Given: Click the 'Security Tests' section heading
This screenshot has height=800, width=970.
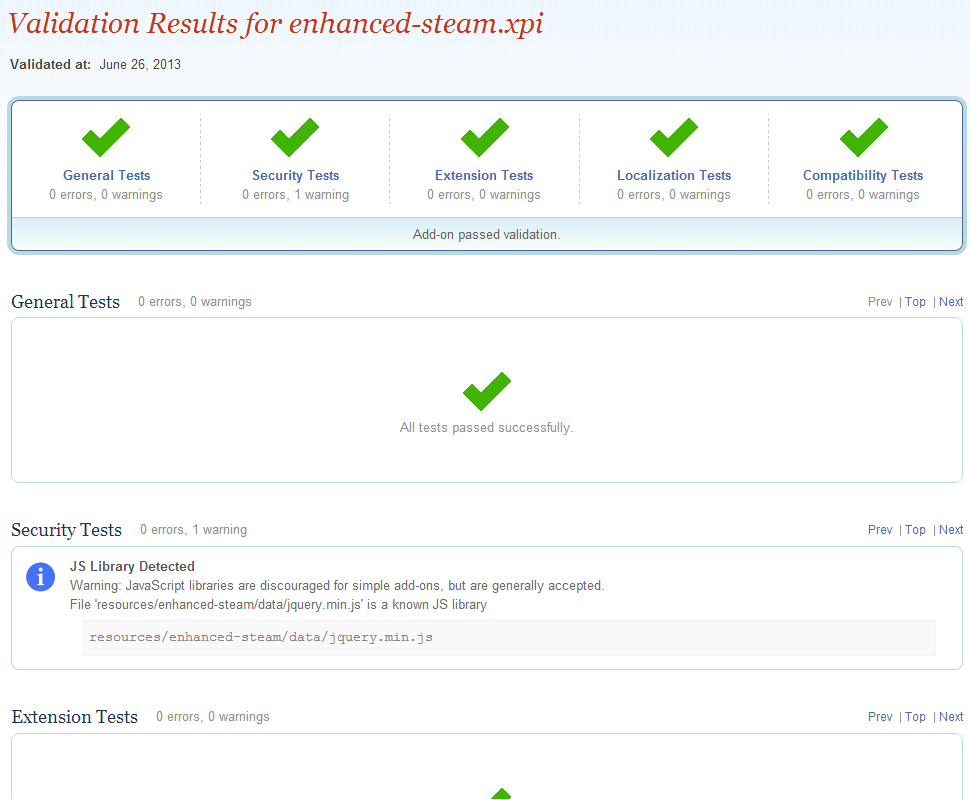Looking at the screenshot, I should coord(66,530).
